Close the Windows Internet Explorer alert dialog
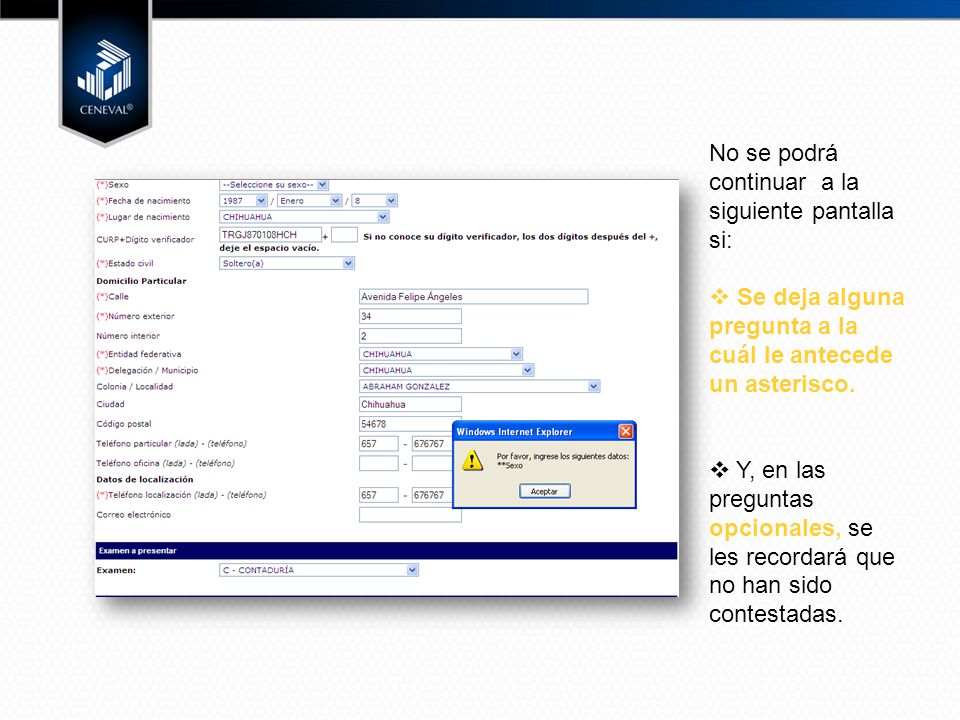This screenshot has height=720, width=960. 626,432
